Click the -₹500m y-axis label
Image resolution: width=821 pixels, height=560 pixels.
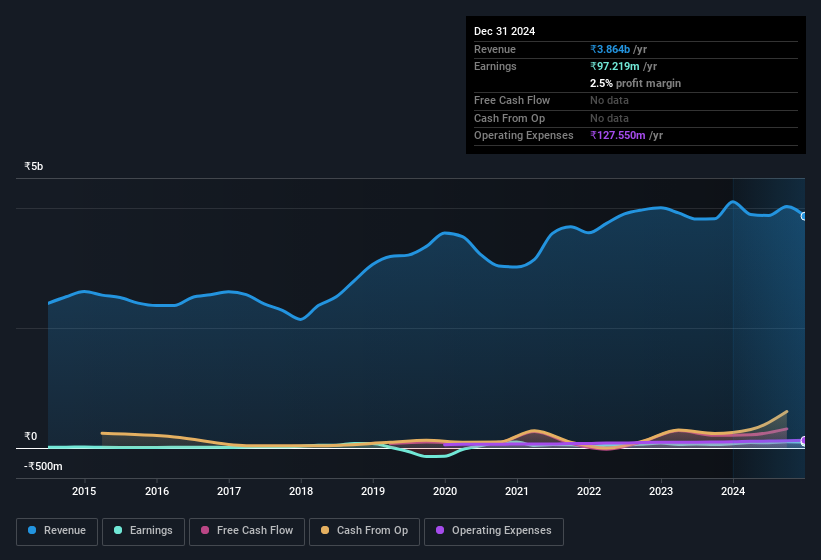click(x=43, y=466)
